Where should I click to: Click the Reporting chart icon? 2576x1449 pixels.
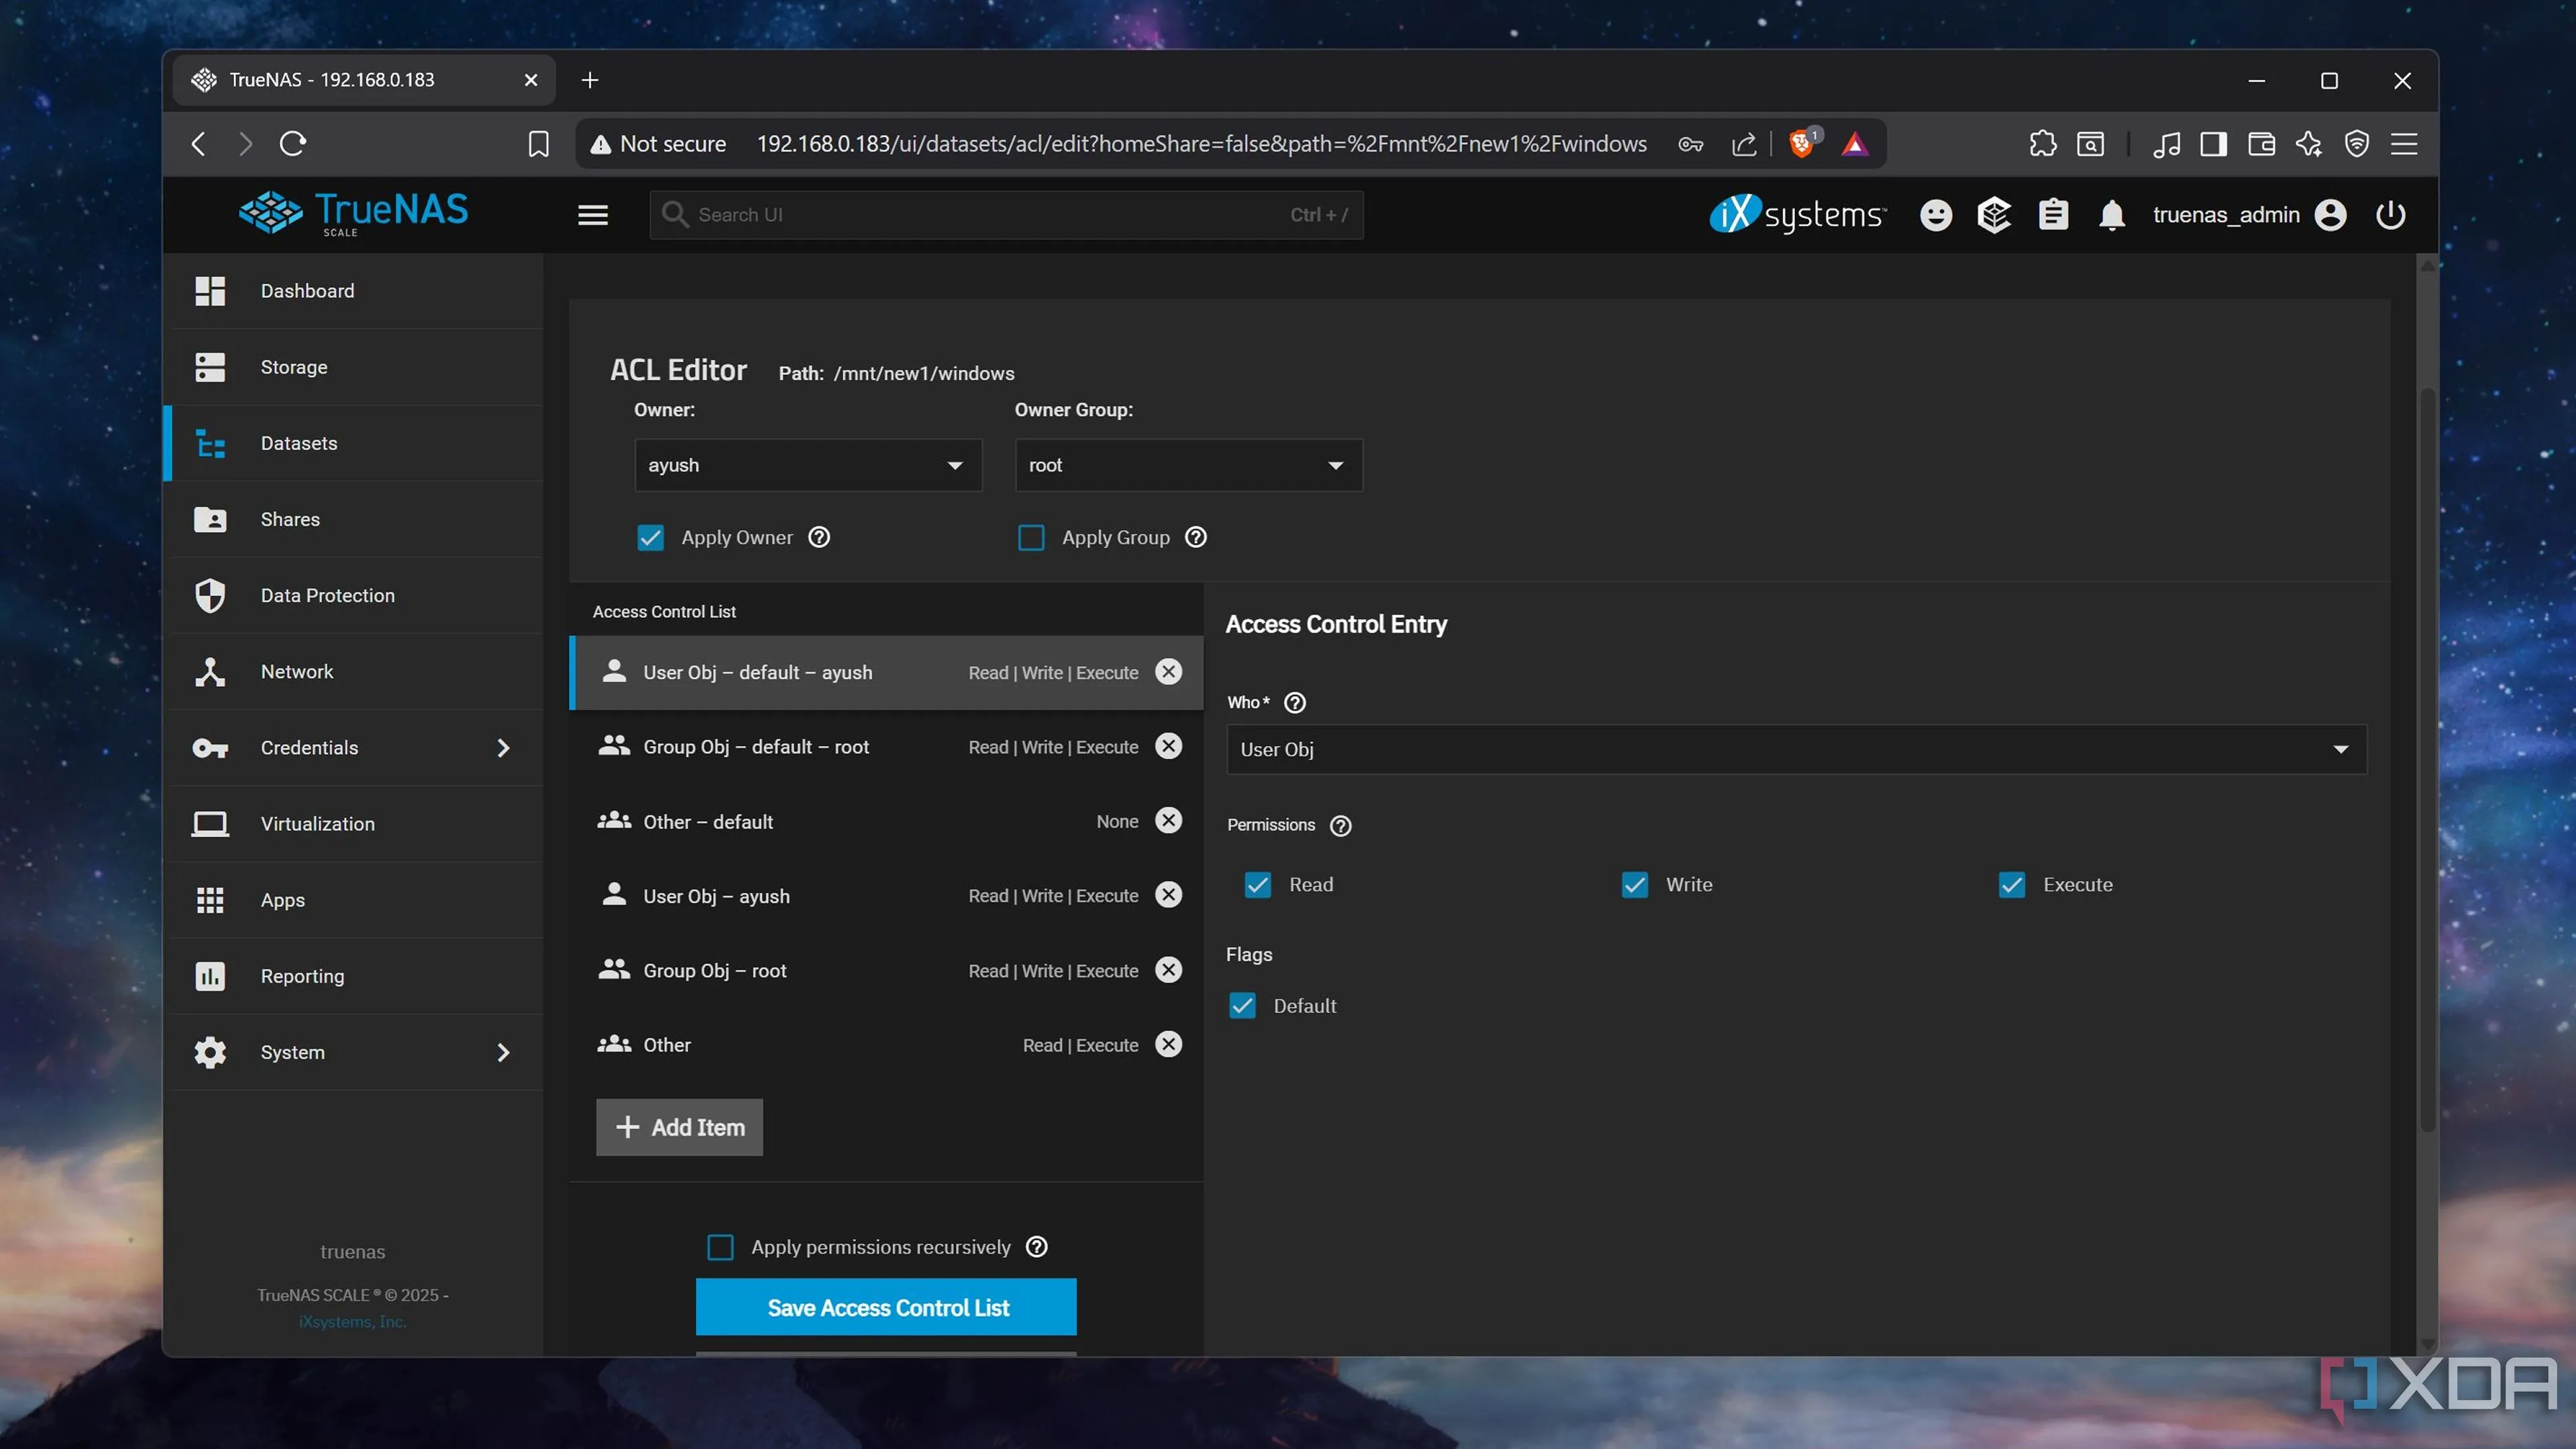210,976
